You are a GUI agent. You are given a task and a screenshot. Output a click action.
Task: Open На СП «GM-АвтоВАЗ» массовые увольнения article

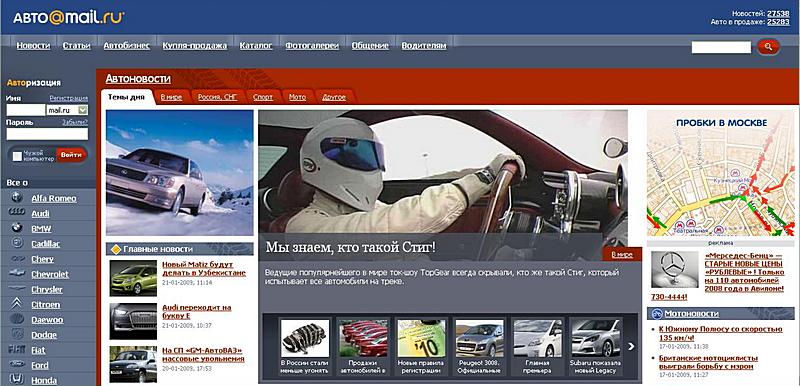click(203, 354)
